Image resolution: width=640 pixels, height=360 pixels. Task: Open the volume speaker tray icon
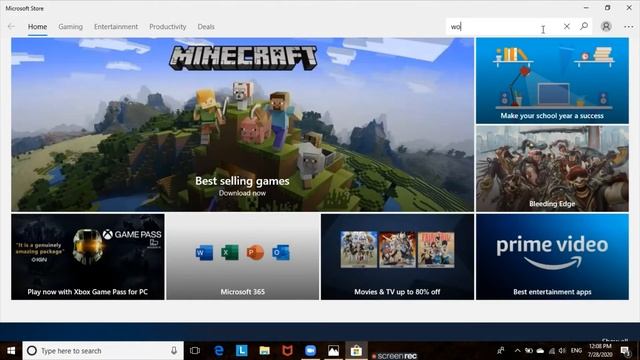pyautogui.click(x=562, y=351)
